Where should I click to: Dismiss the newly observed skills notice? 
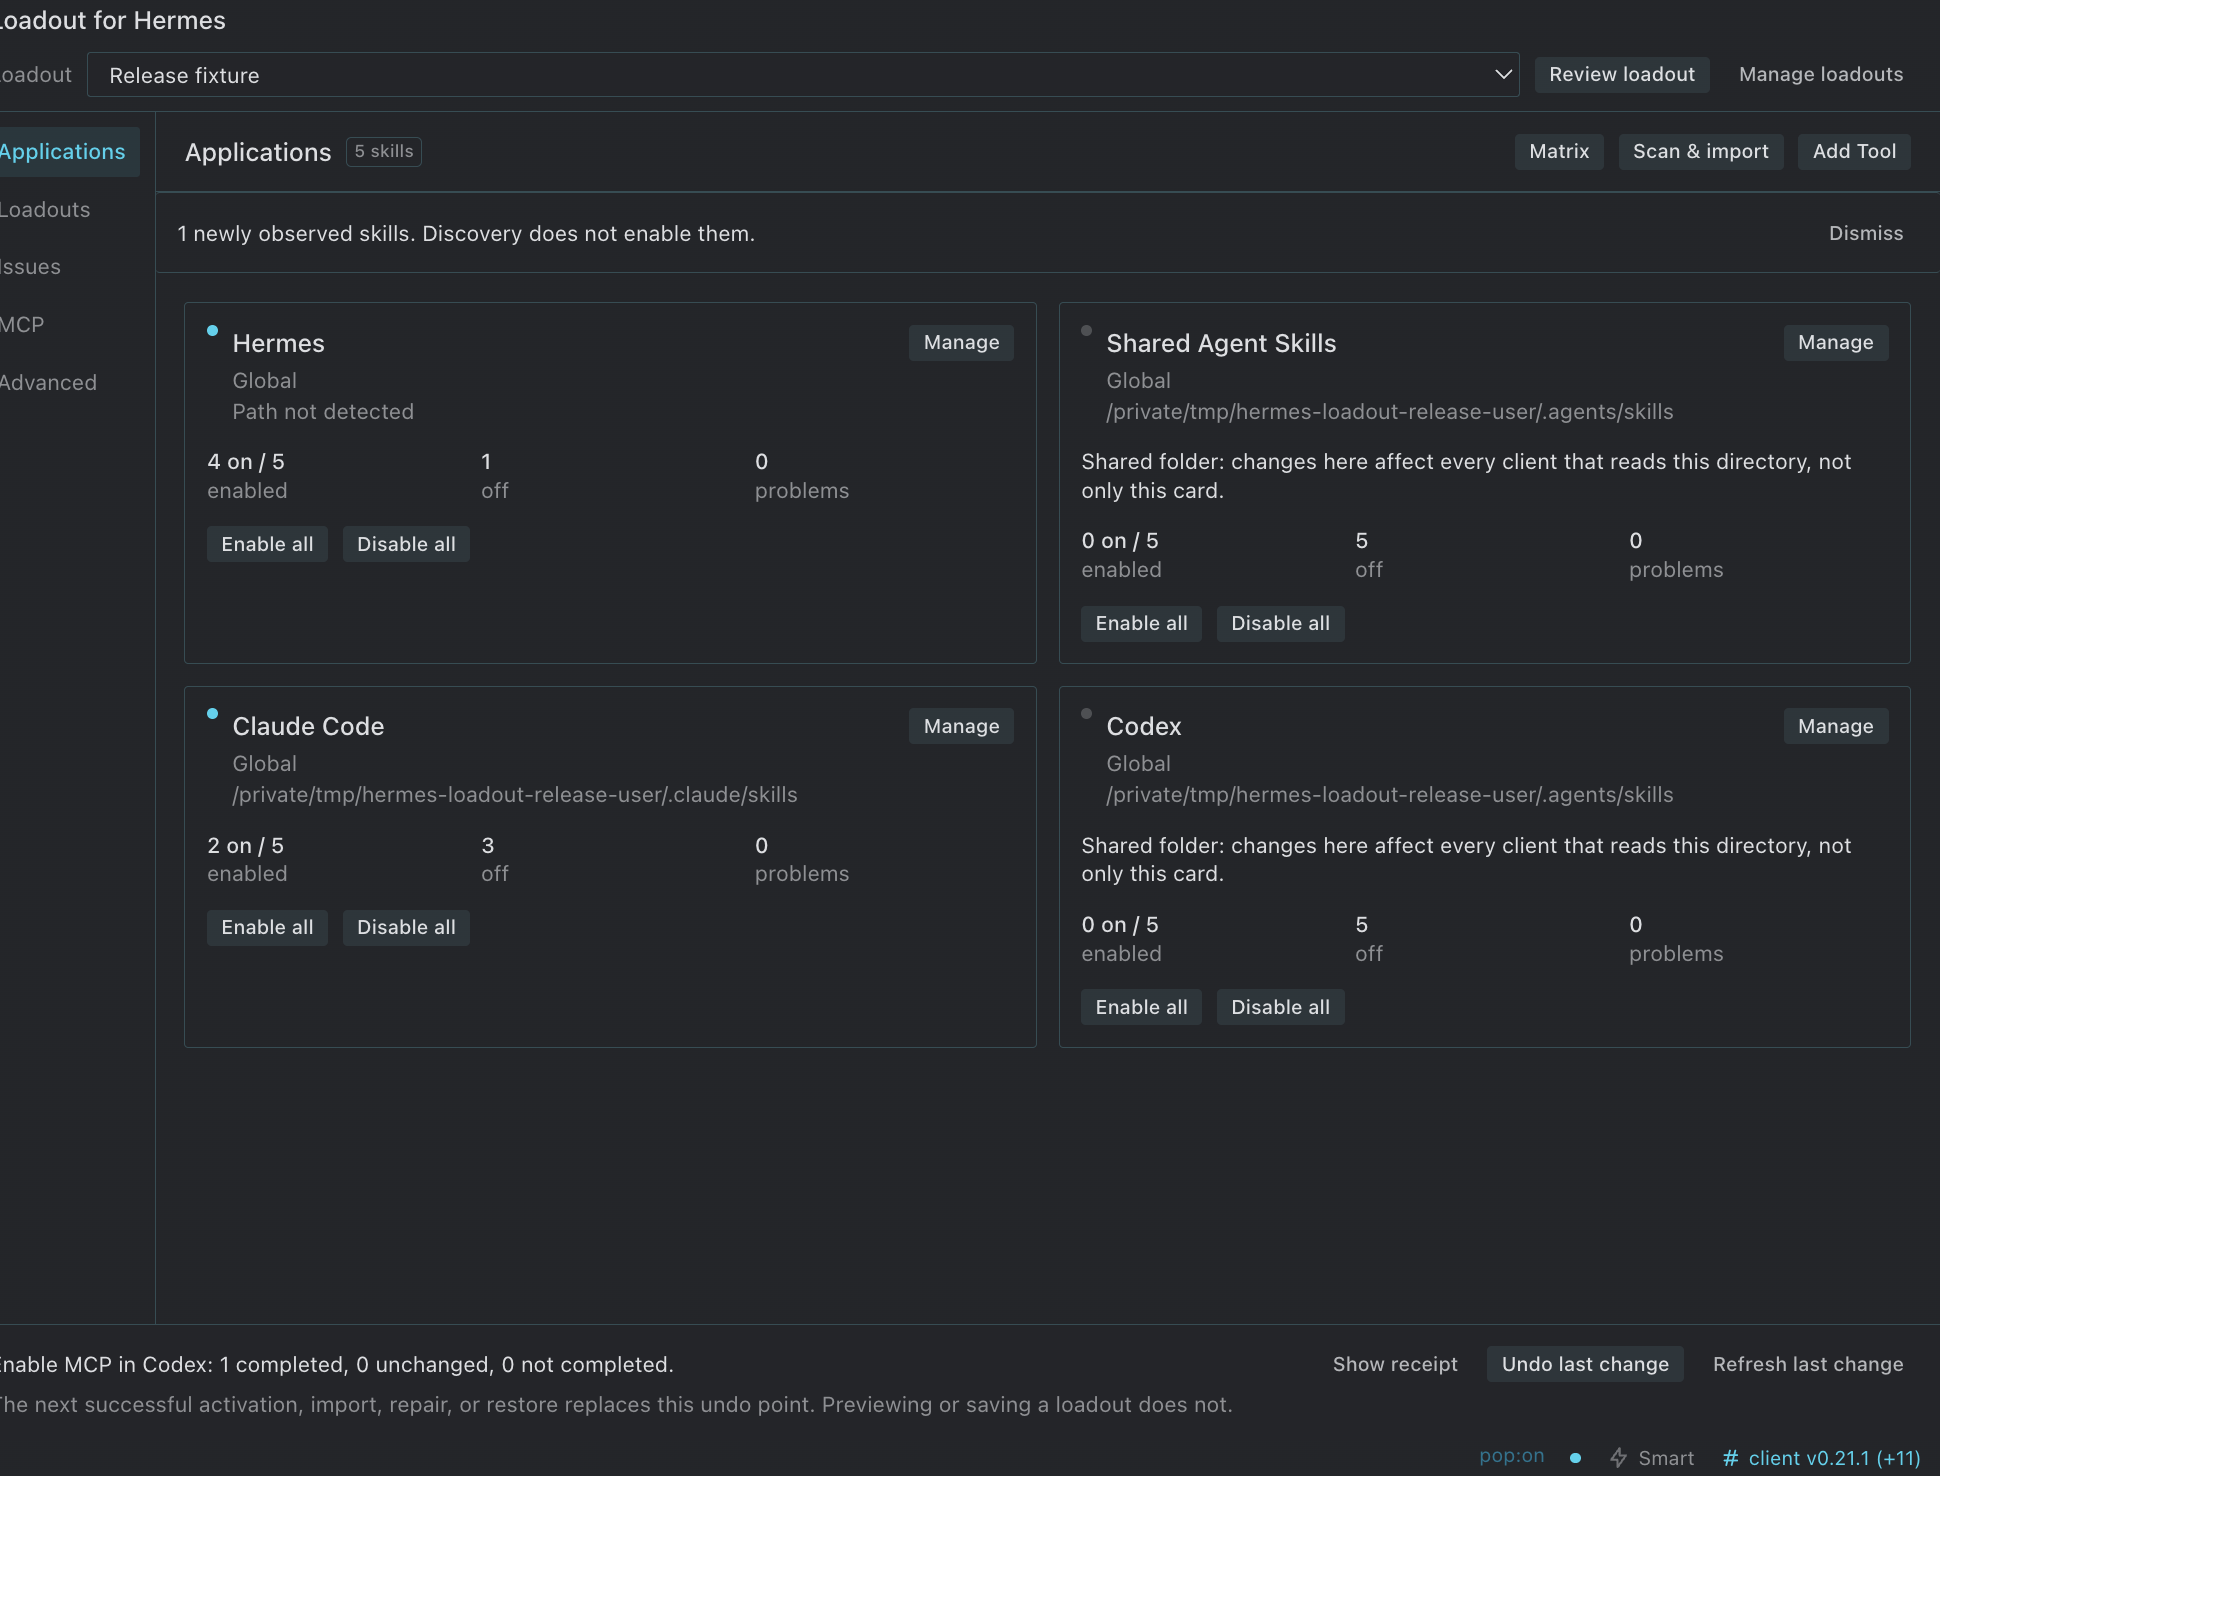click(x=1866, y=233)
